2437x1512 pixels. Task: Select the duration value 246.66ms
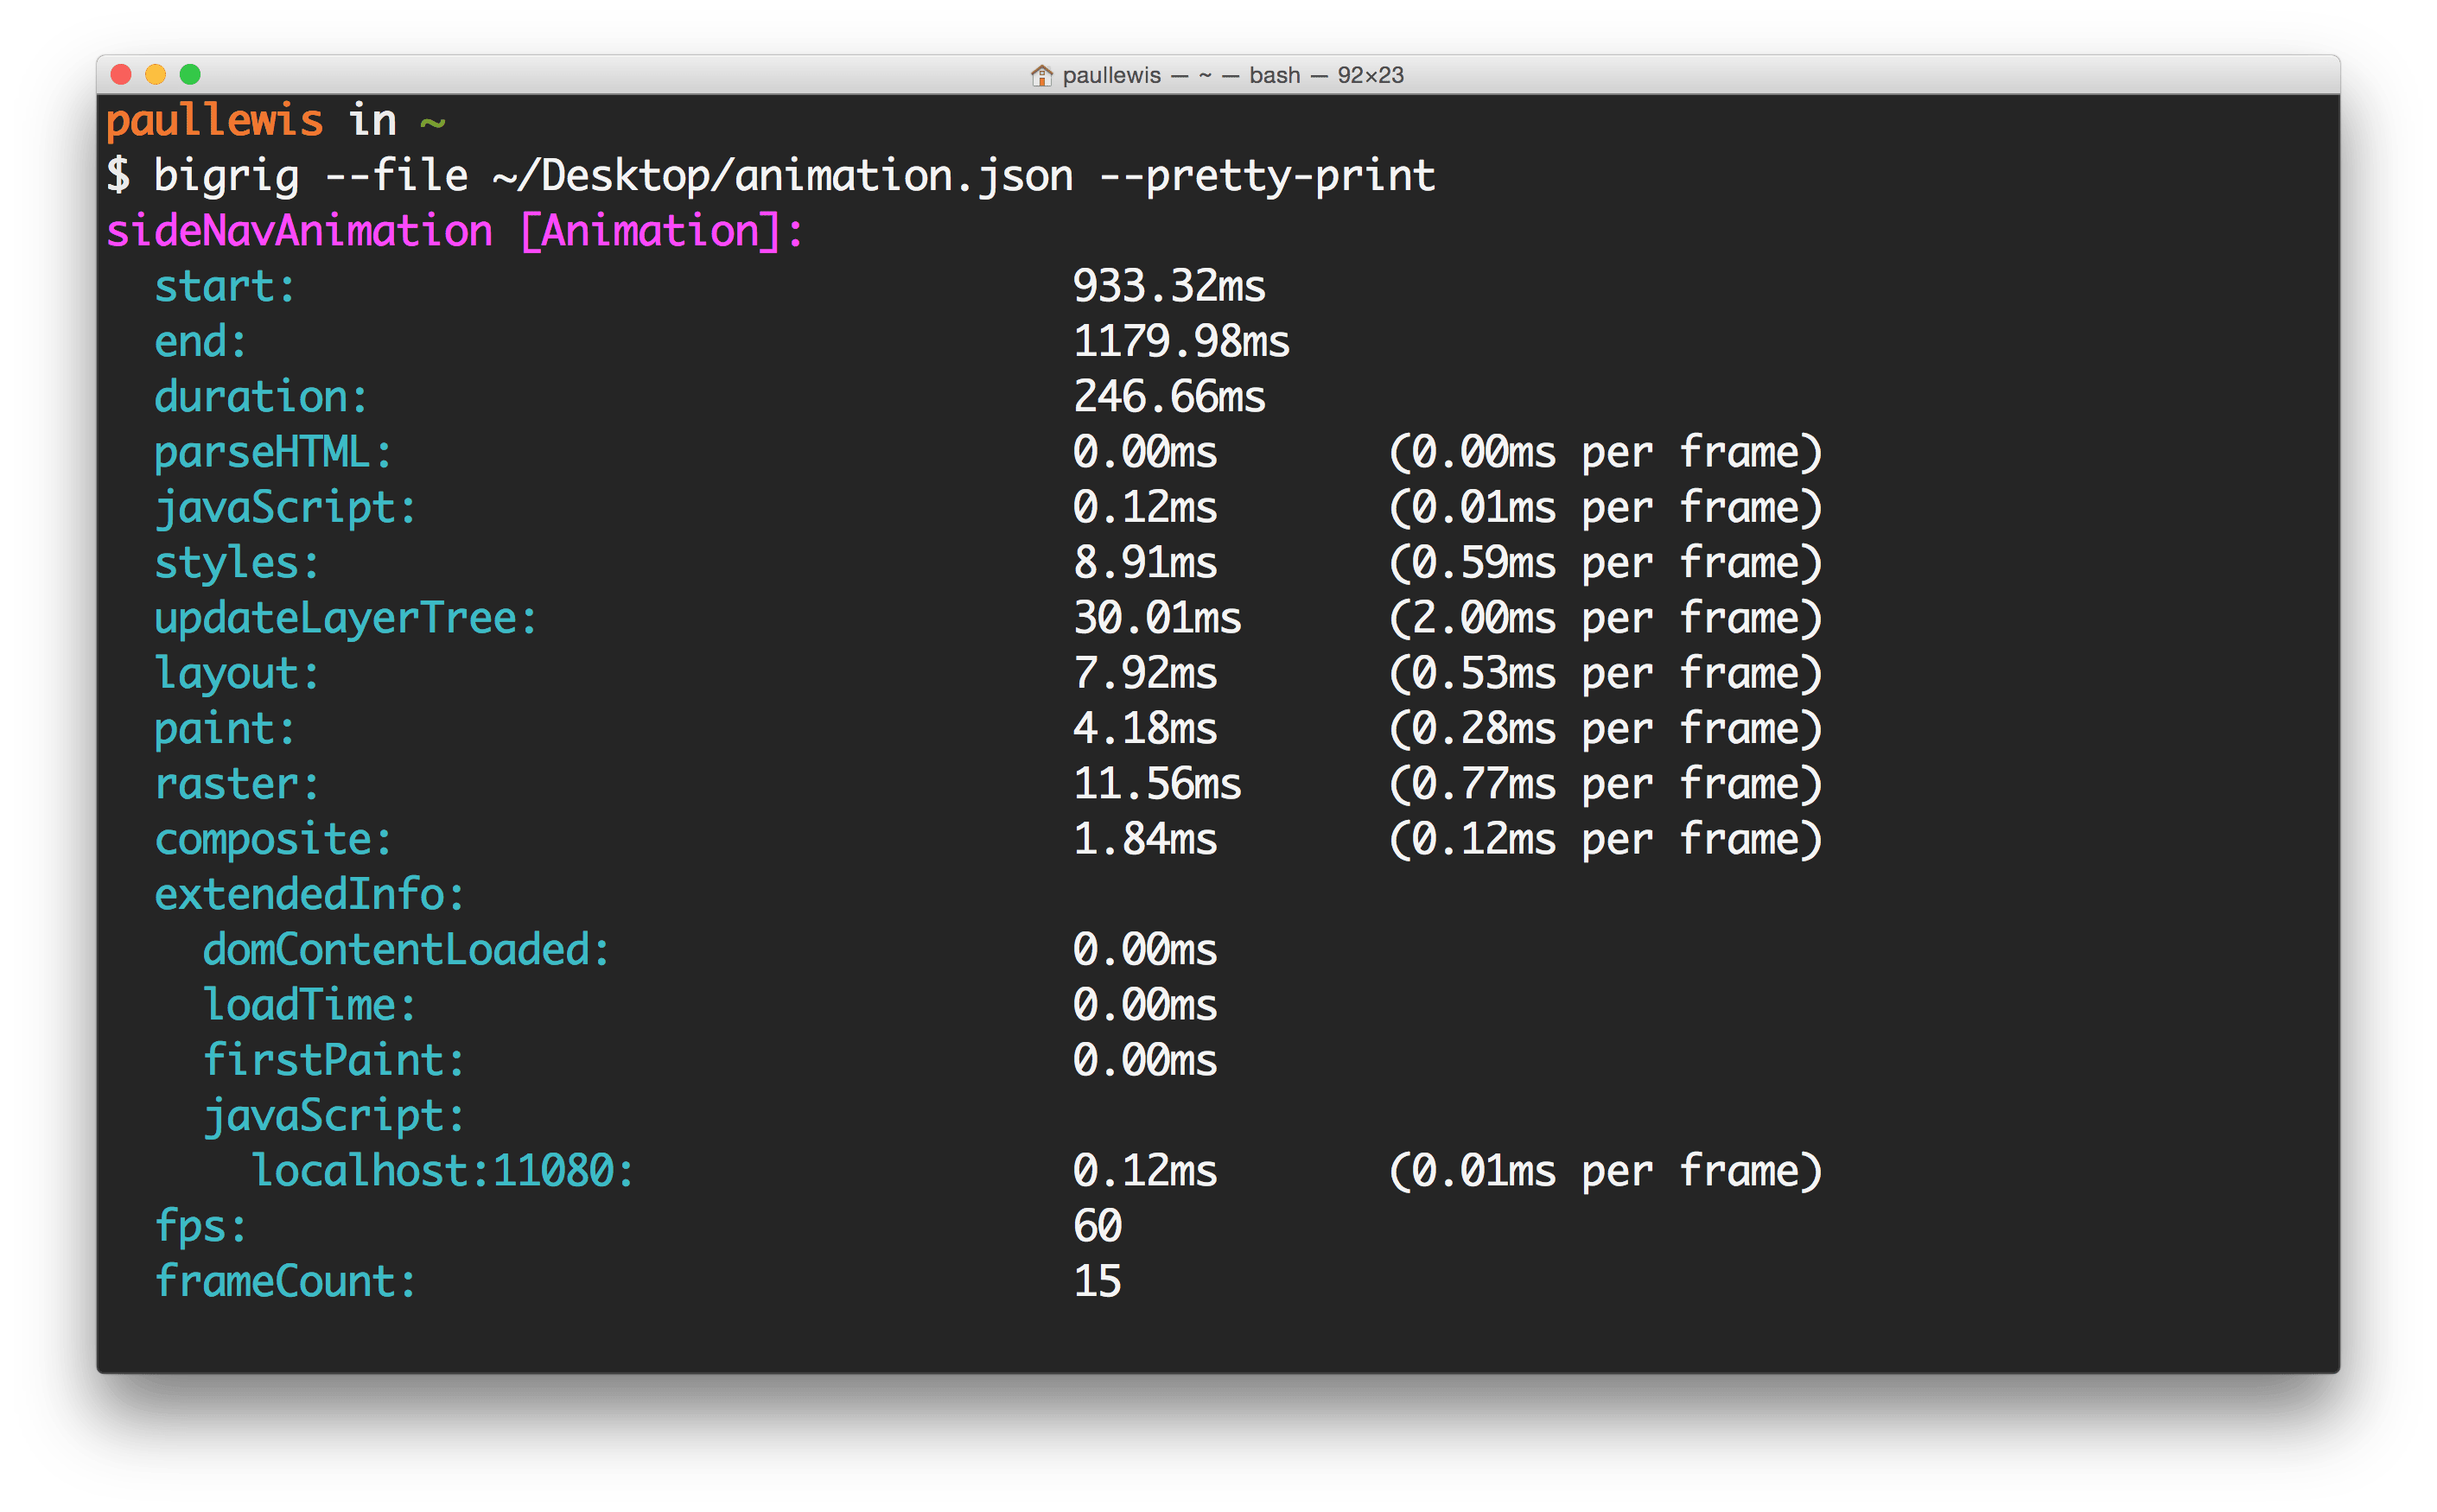click(x=1168, y=395)
